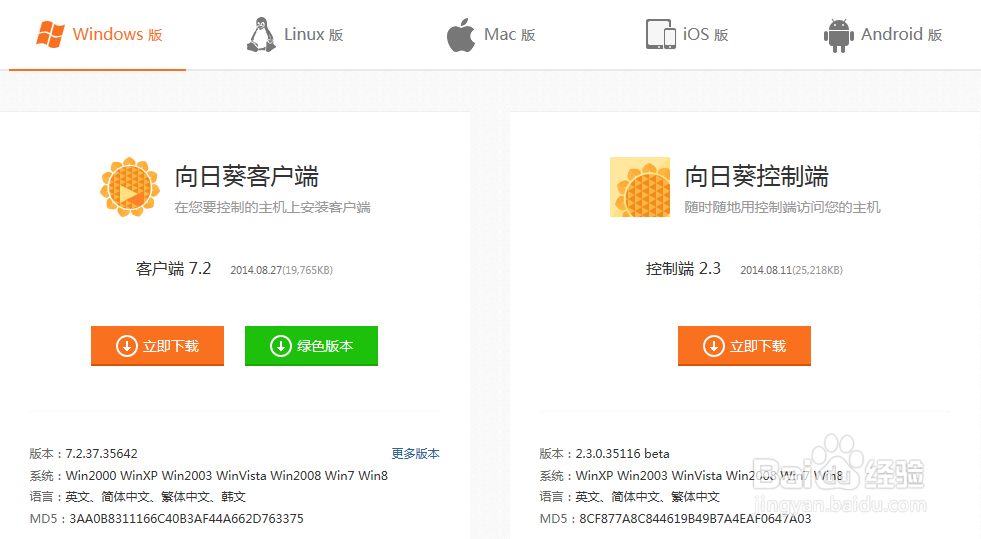Click the 向日葵客户端 heading
Viewport: 981px width, 539px height.
point(247,176)
